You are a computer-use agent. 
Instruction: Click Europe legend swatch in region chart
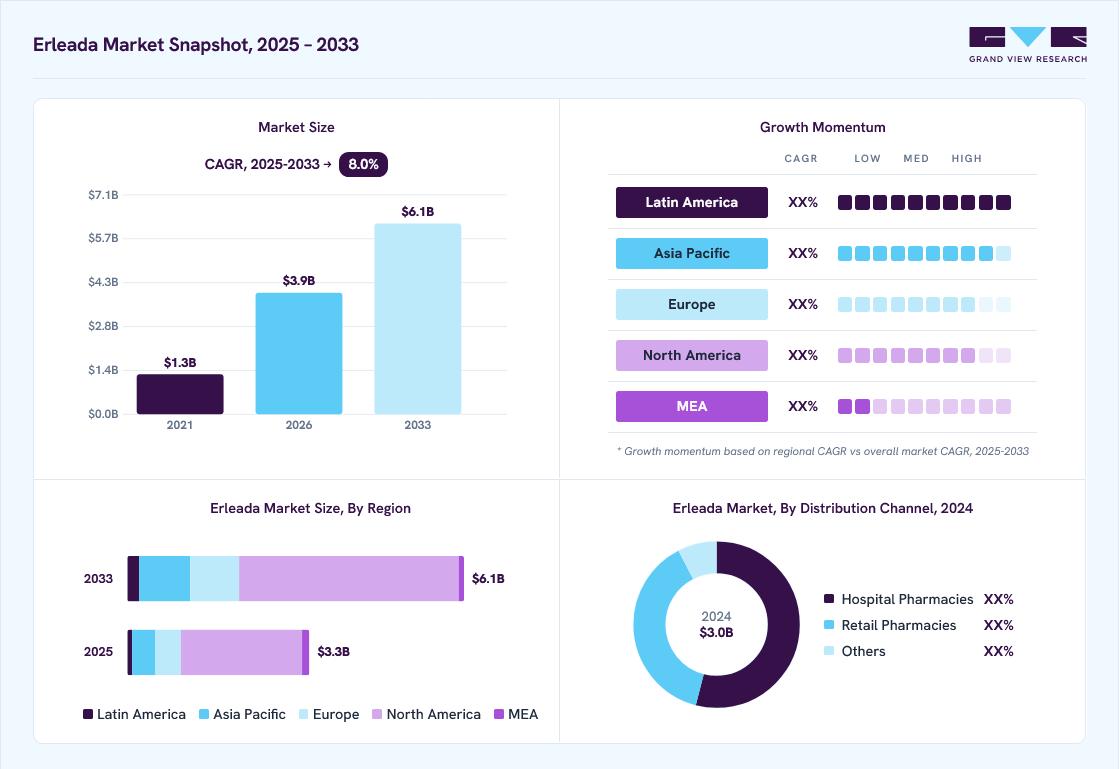(304, 714)
